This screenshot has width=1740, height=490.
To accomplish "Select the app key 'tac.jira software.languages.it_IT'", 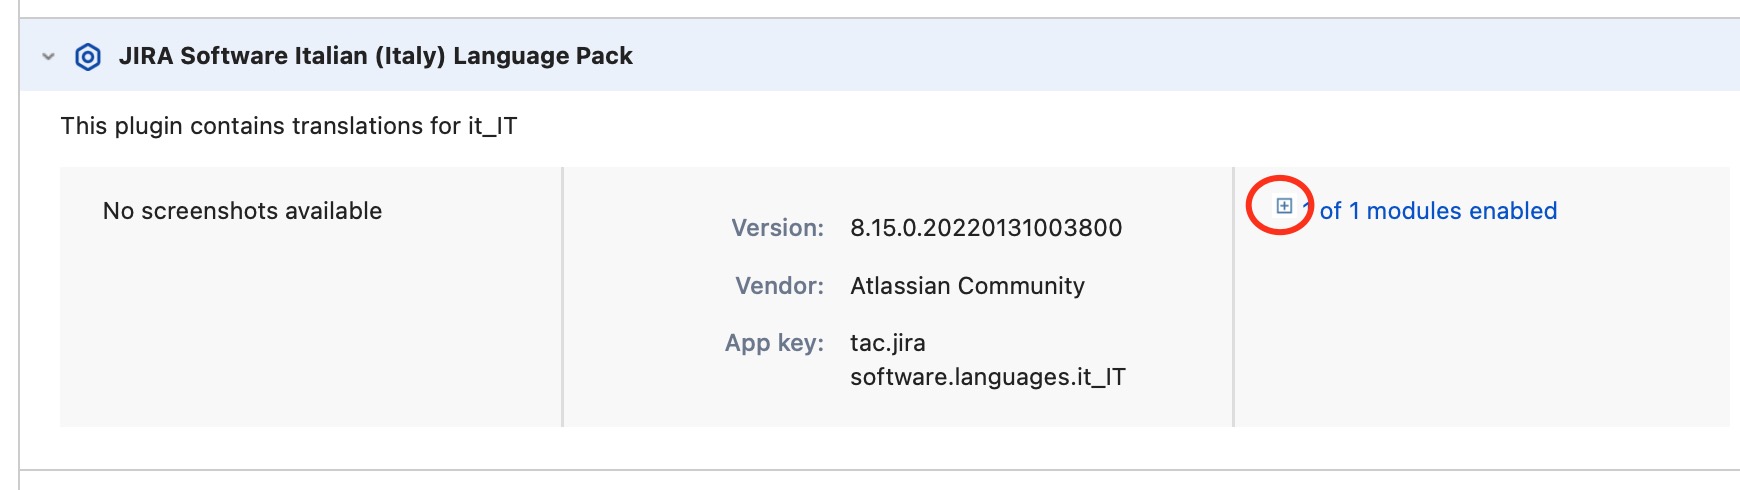I will [x=988, y=360].
